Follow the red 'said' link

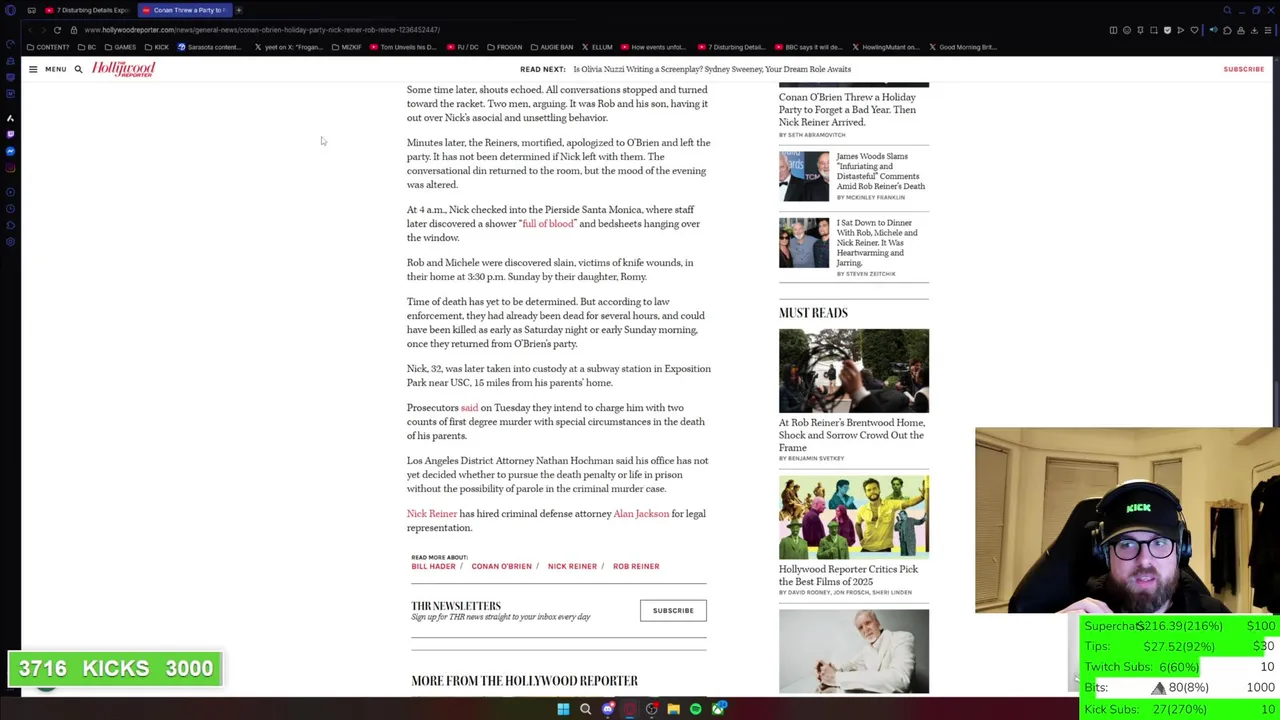469,408
